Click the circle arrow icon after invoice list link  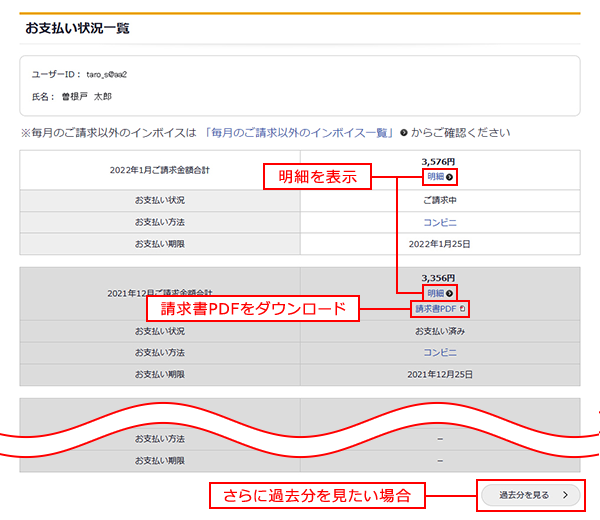(x=403, y=132)
